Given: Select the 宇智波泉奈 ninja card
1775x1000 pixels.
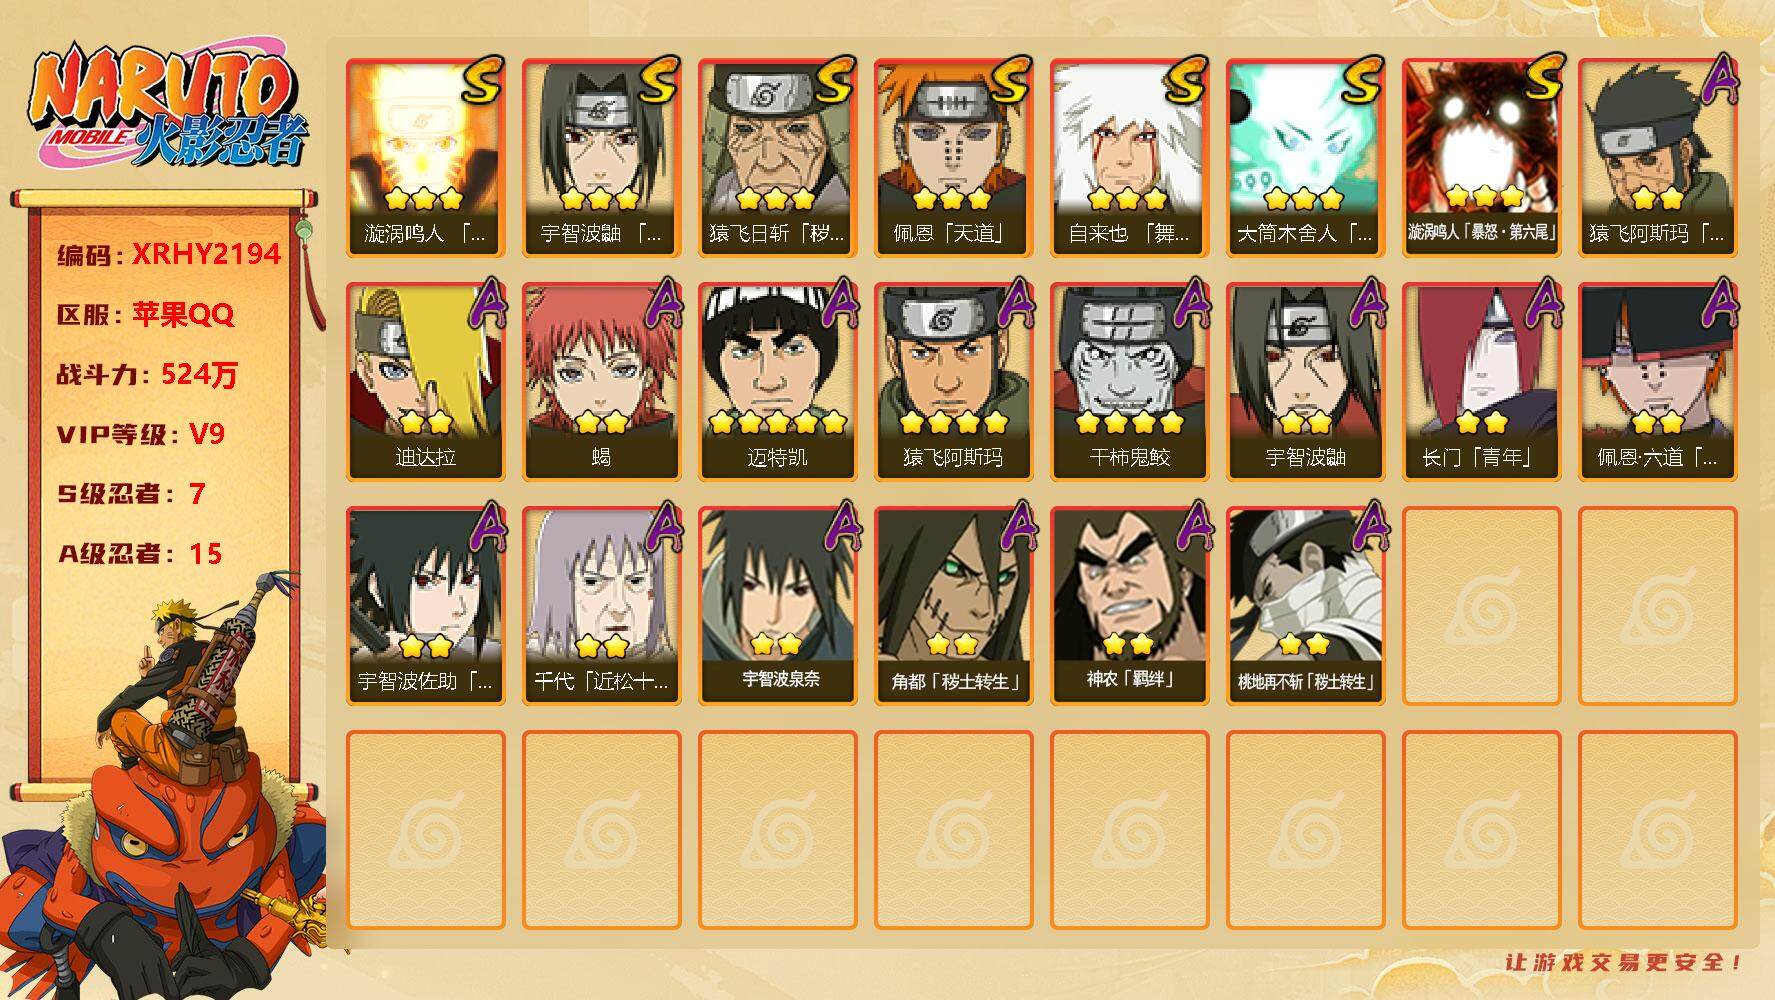Looking at the screenshot, I should point(777,606).
